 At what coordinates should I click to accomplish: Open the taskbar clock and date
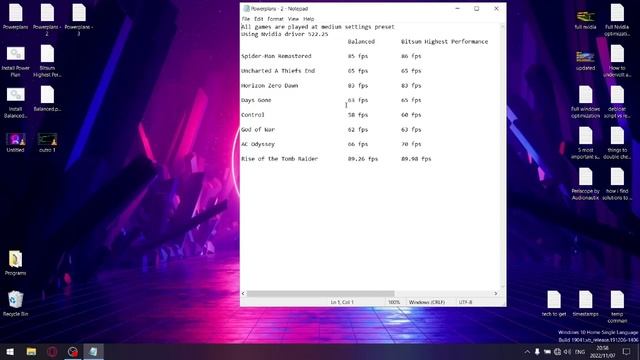[602, 352]
